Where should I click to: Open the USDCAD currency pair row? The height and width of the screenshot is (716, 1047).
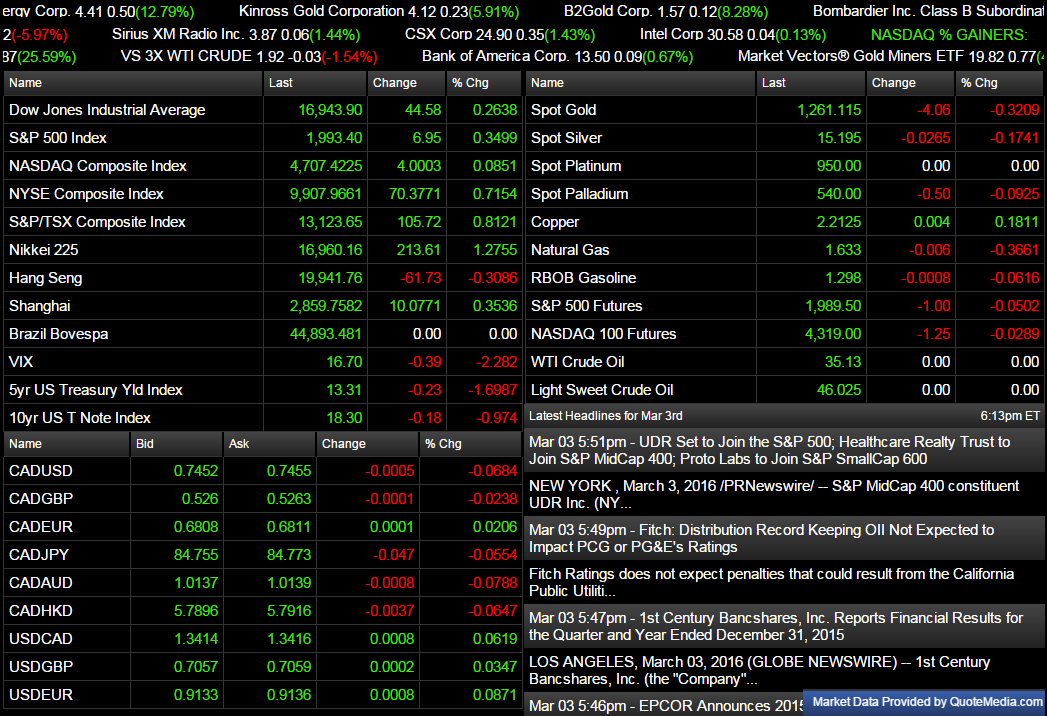(40, 639)
